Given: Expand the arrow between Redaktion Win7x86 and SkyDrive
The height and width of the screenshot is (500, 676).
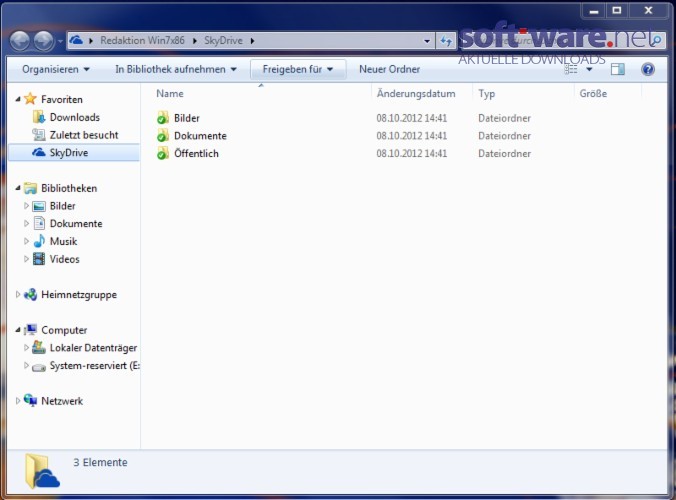Looking at the screenshot, I should click(x=194, y=41).
